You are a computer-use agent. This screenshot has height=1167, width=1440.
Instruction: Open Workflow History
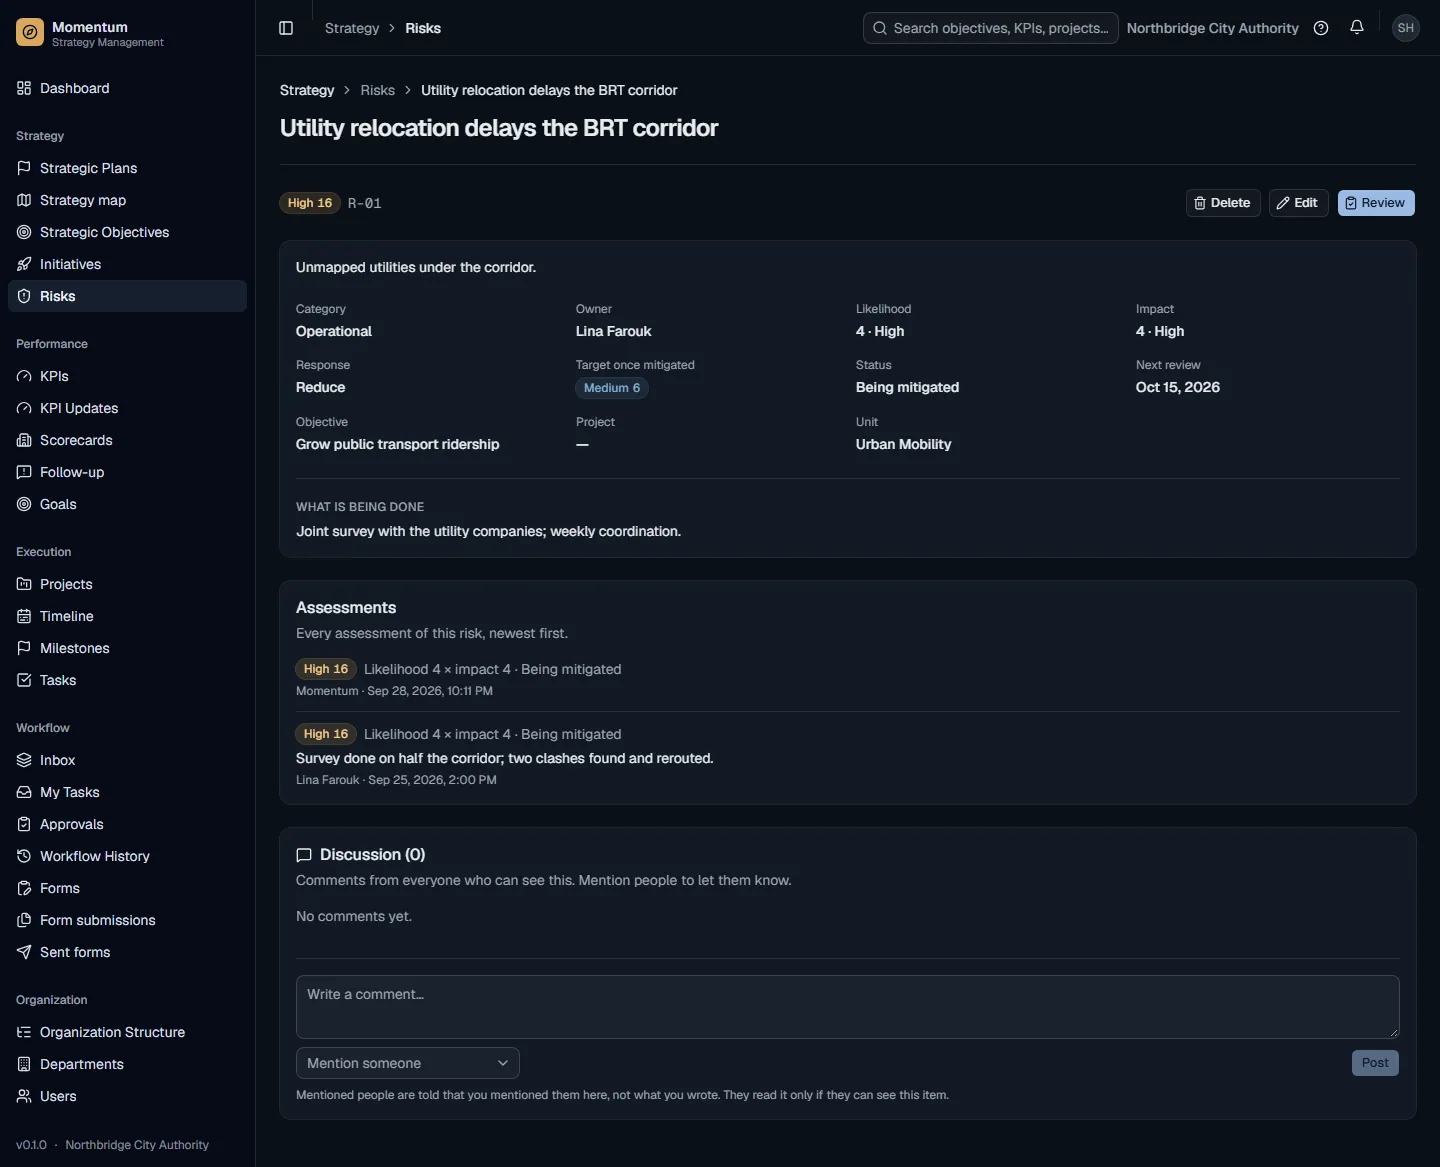click(x=127, y=856)
